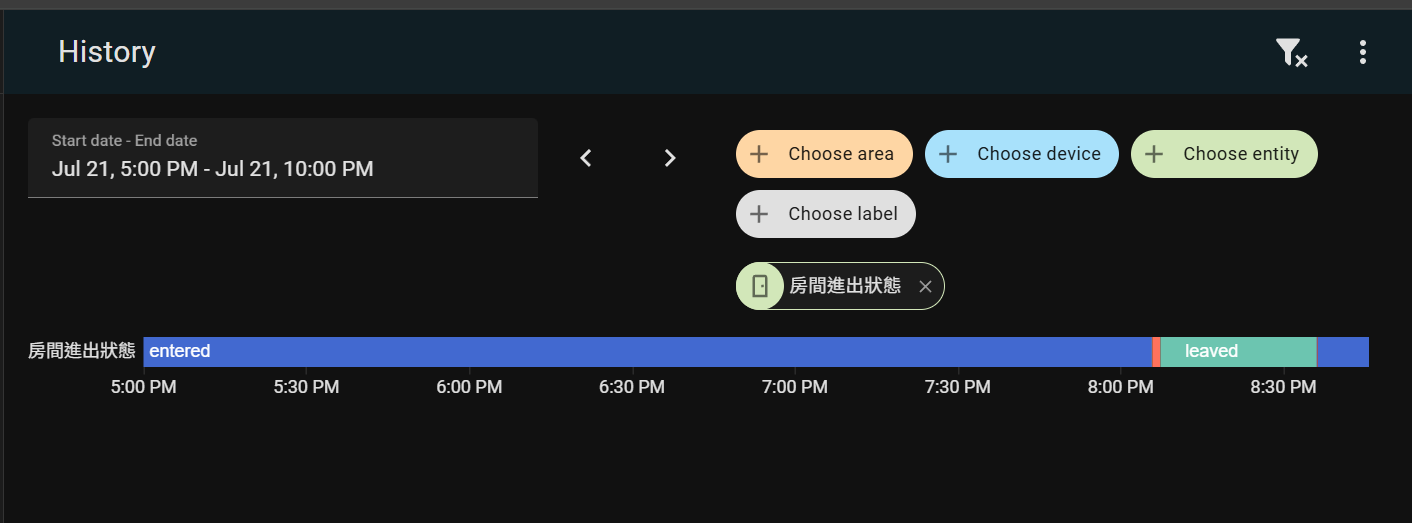Click the door icon on 房間進出狀態 chip
The height and width of the screenshot is (523, 1412).
[x=760, y=286]
